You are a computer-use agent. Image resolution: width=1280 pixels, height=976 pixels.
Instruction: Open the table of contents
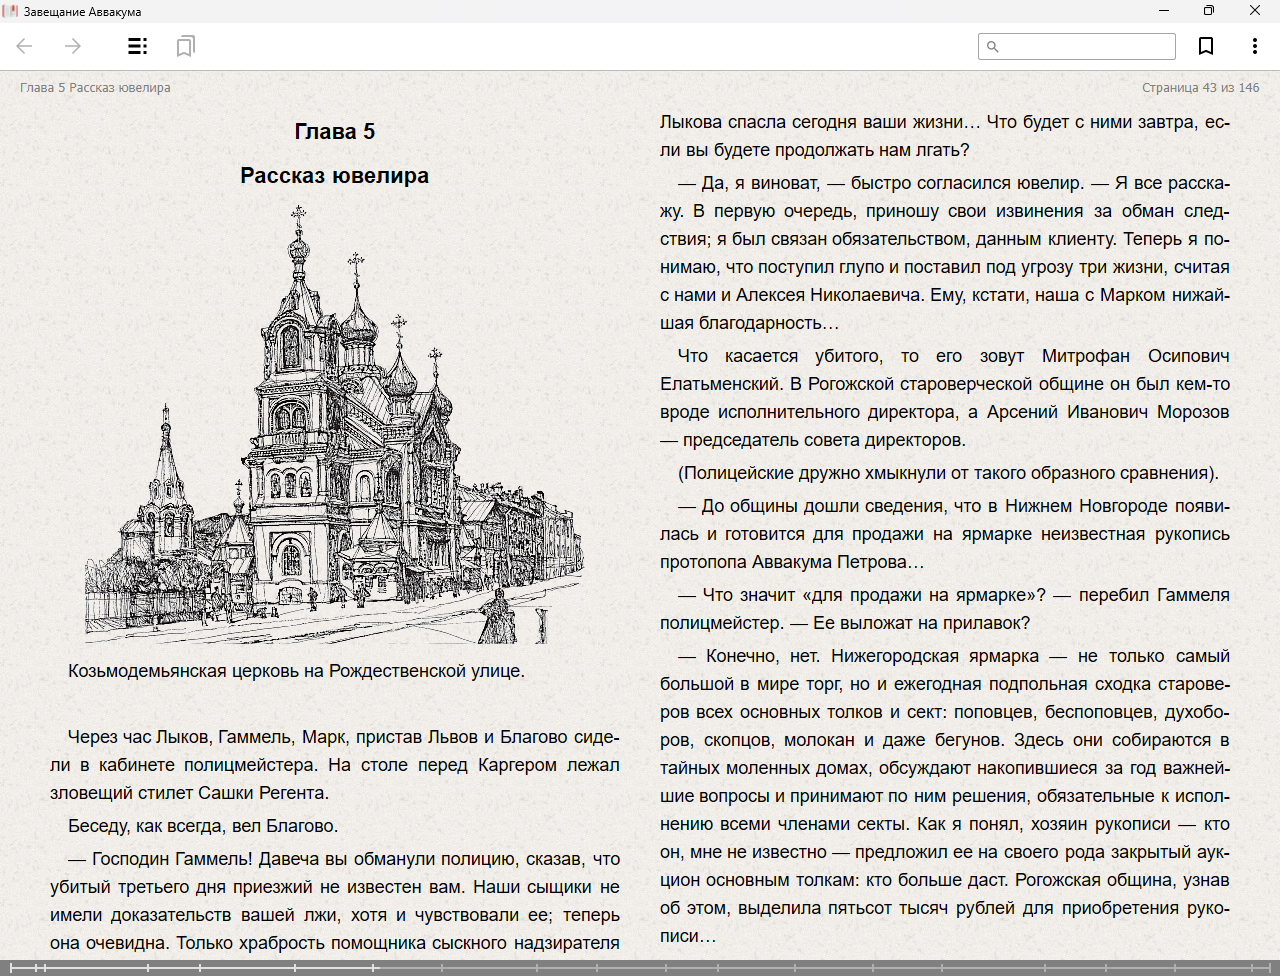click(137, 46)
